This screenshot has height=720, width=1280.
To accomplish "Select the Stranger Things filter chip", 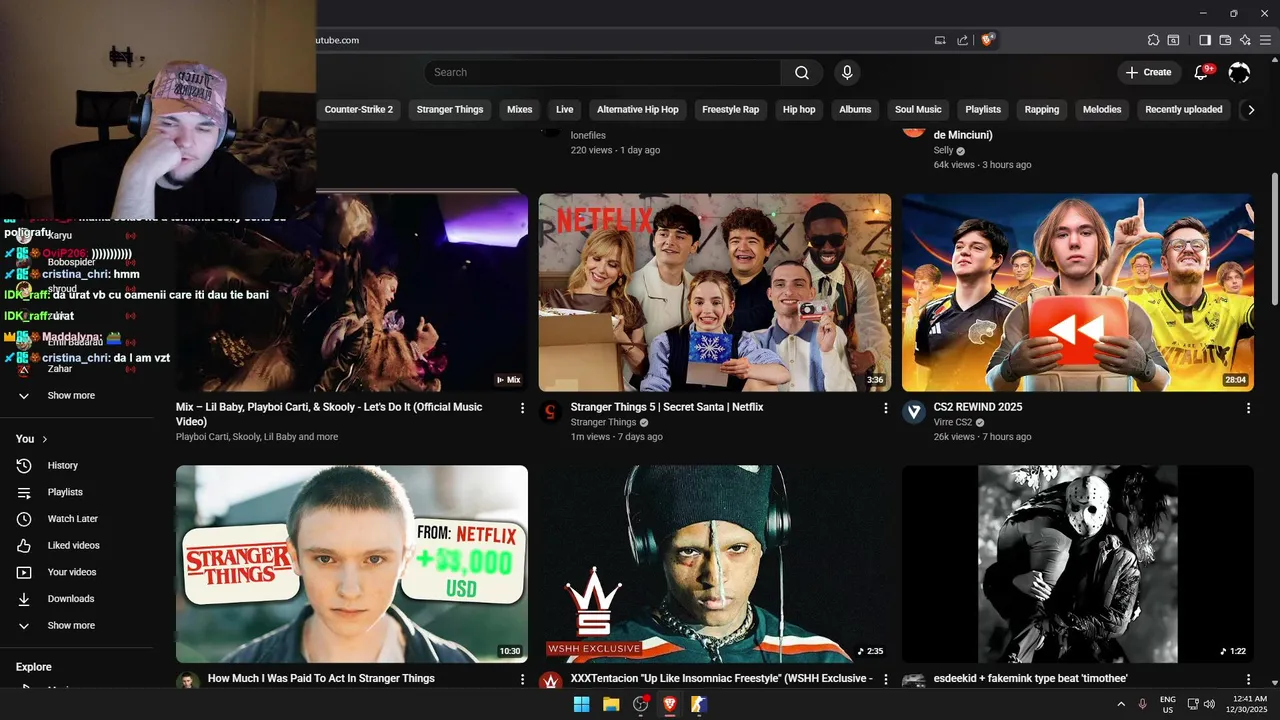I will click(450, 110).
